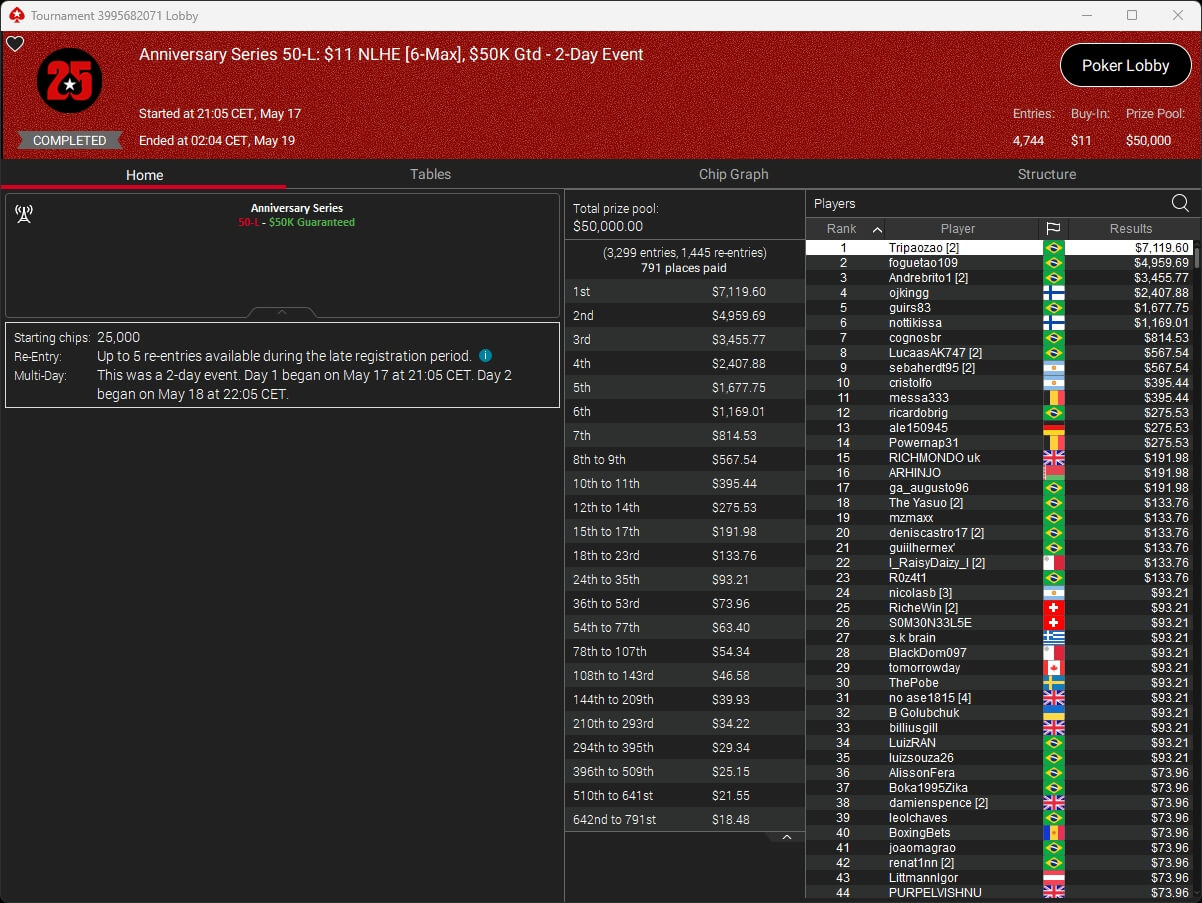Click the heart favorite icon
The image size is (1202, 903).
(x=15, y=44)
